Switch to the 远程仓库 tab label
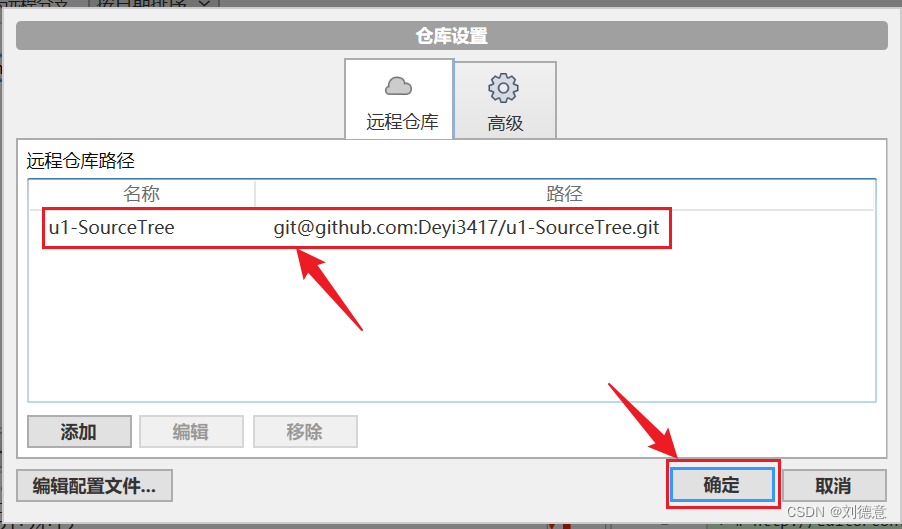Screen dimensions: 902x529 (402, 122)
